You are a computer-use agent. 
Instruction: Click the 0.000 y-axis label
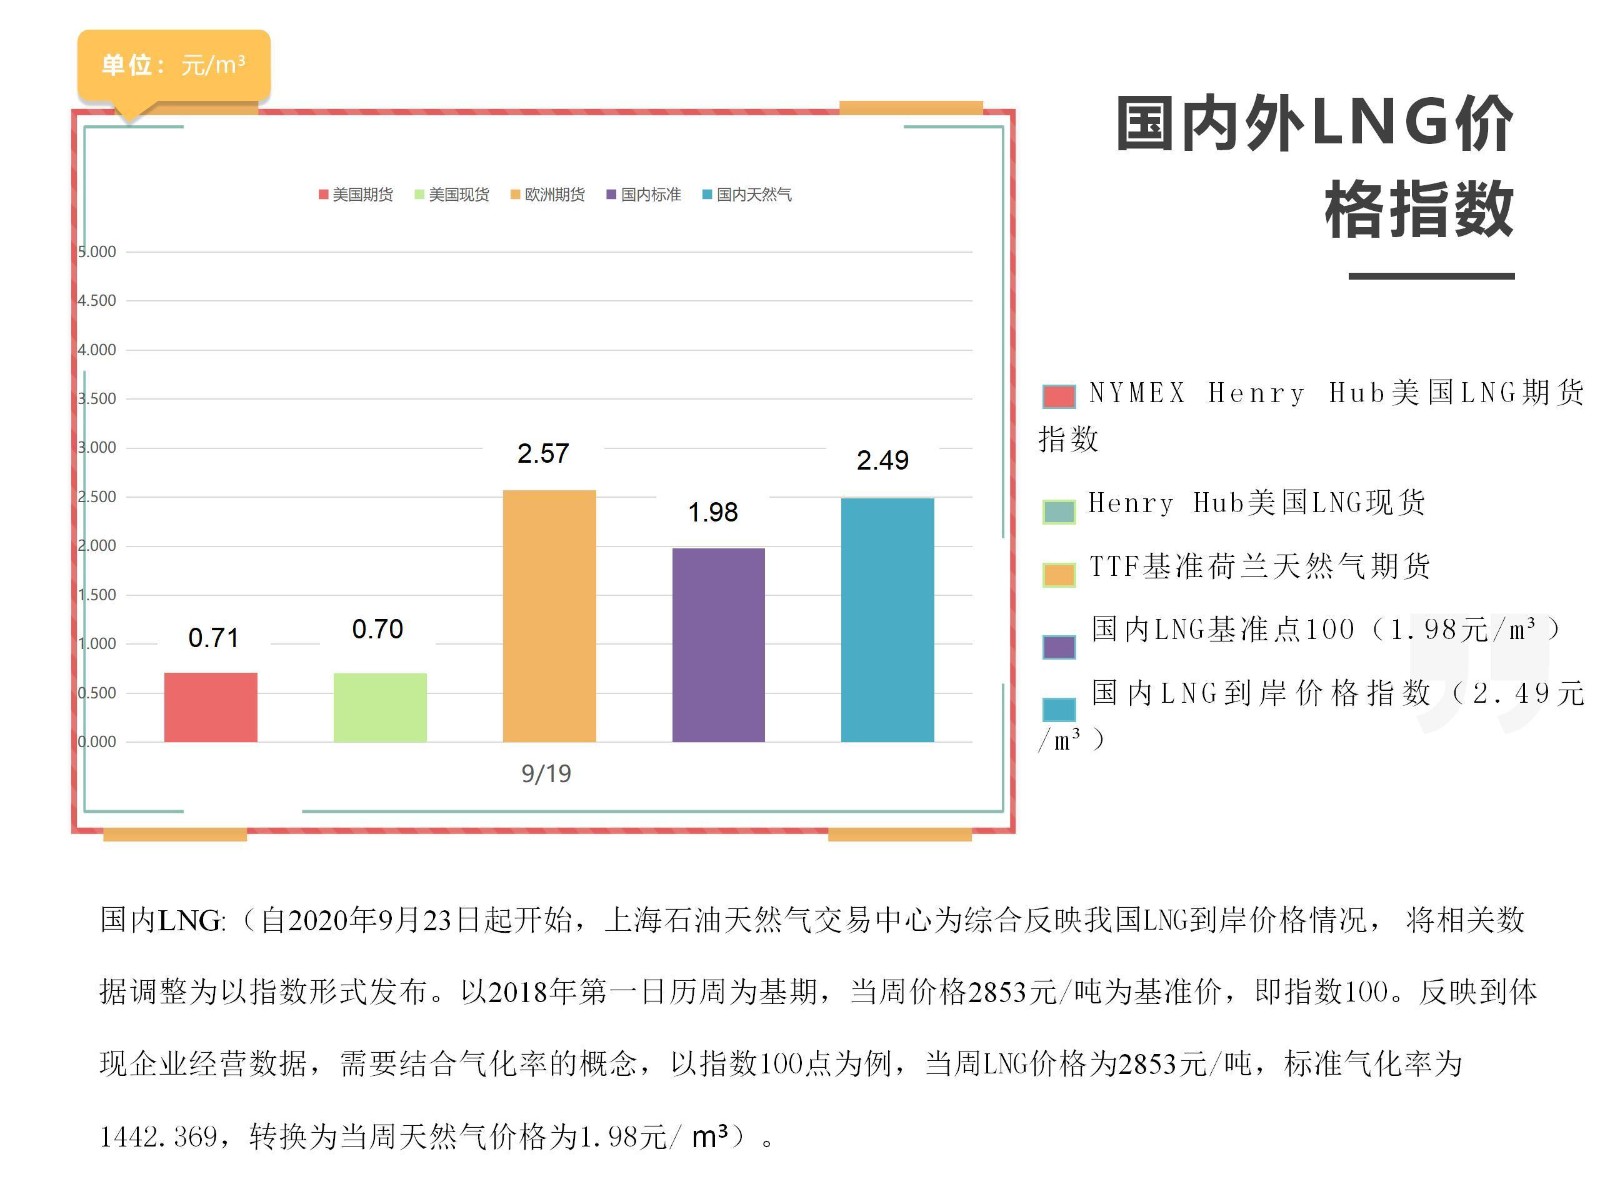[97, 742]
